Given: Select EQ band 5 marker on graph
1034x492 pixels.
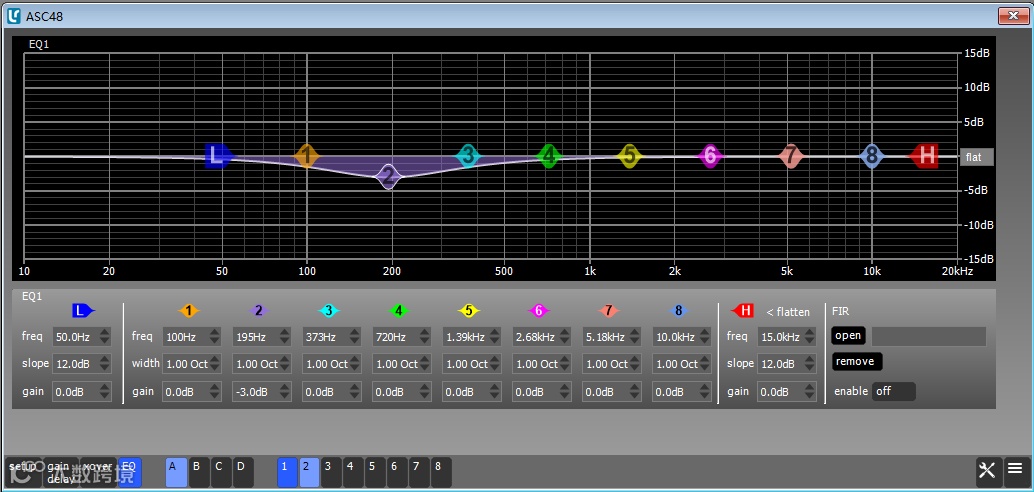Looking at the screenshot, I should pos(630,156).
